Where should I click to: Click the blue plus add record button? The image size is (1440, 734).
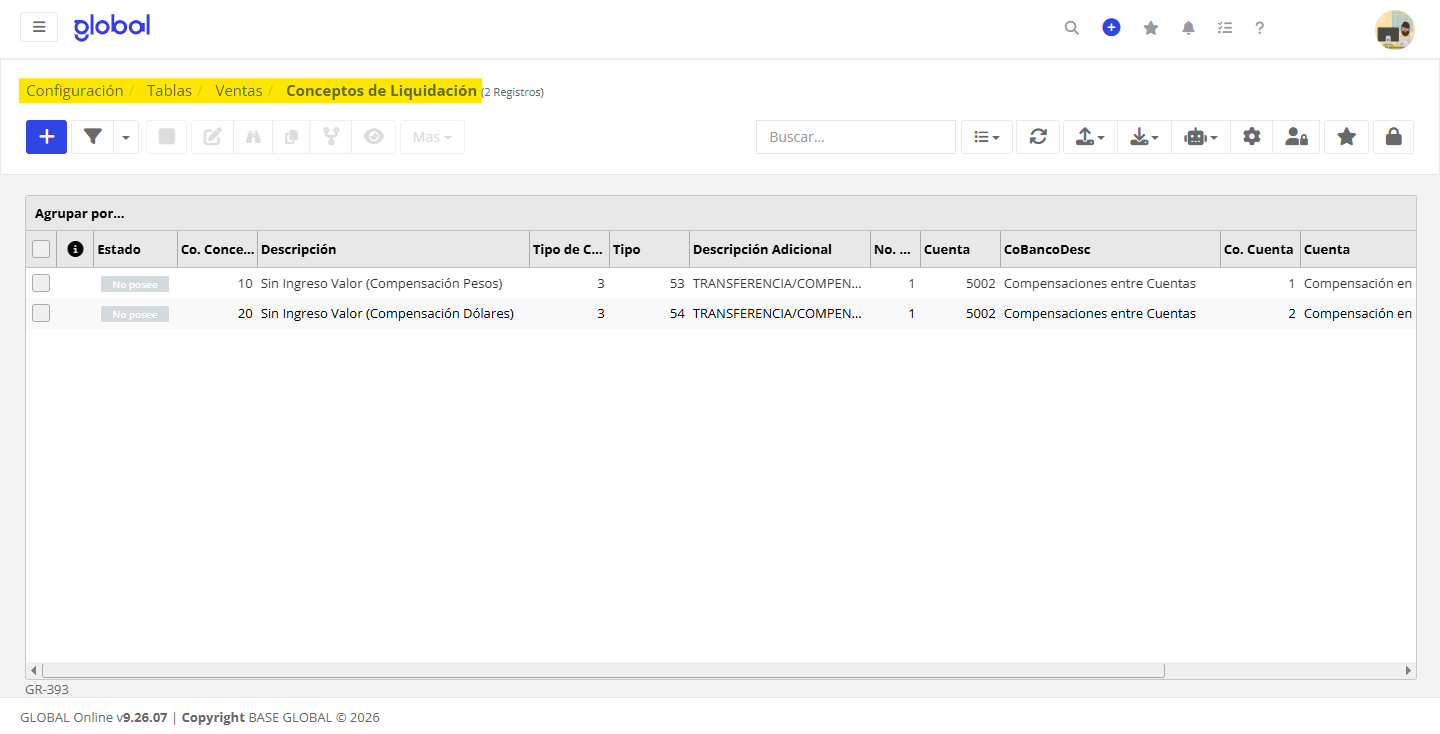46,137
